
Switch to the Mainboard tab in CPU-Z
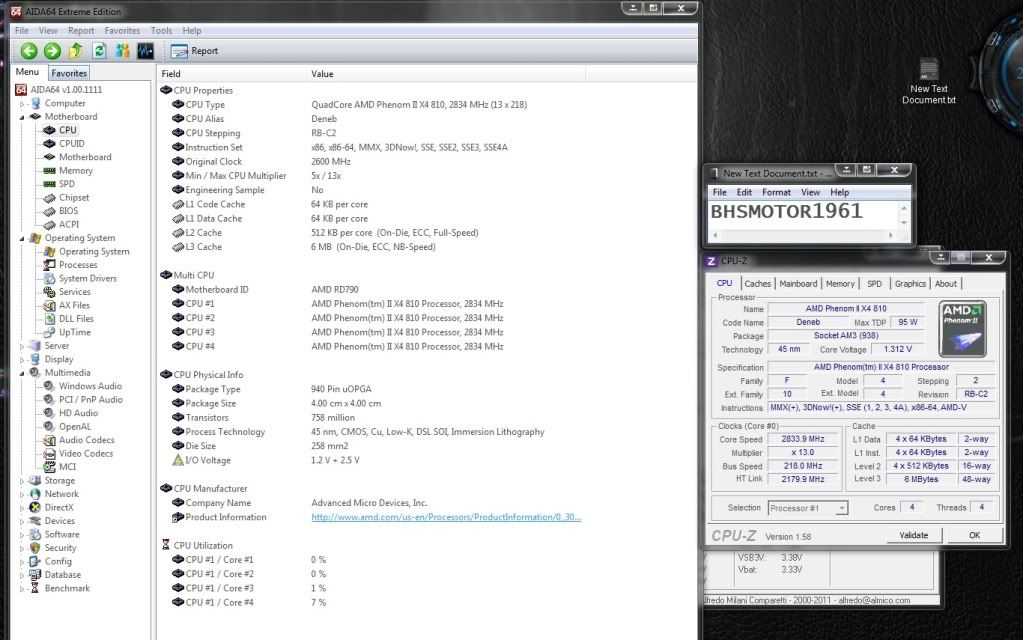point(798,284)
